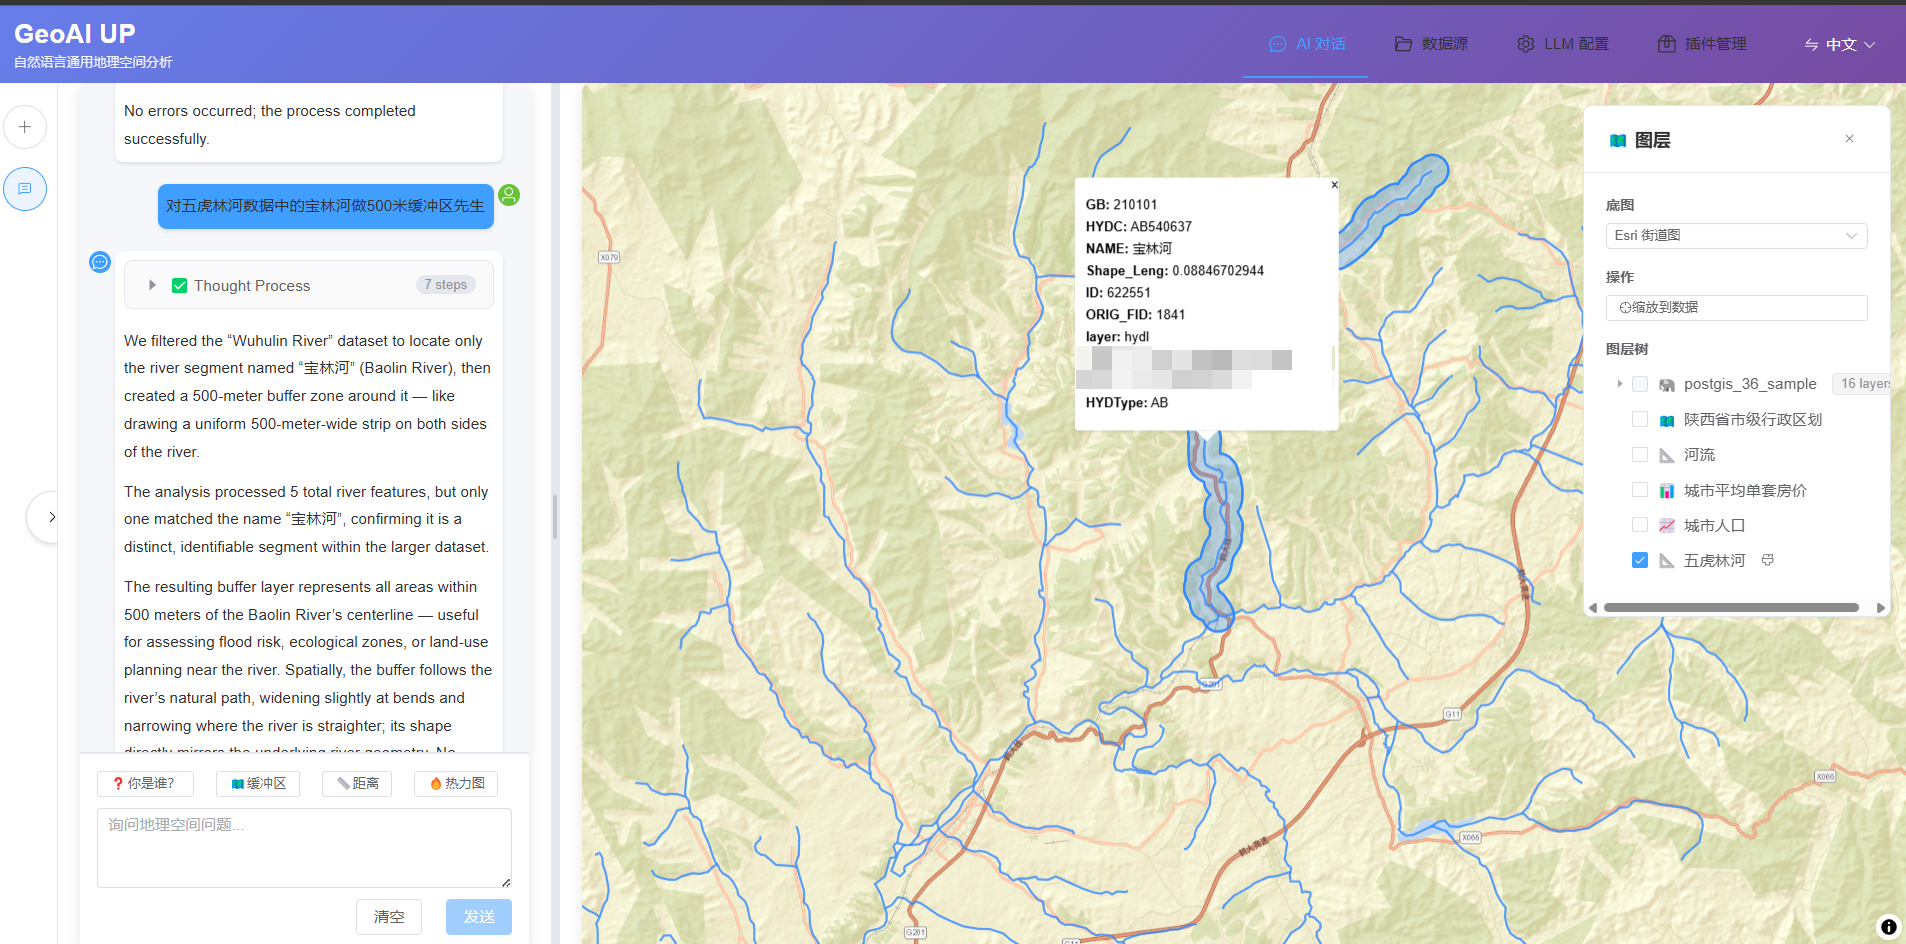1906x944 pixels.
Task: Expand the collapsed side panel arrow
Action: point(51,517)
